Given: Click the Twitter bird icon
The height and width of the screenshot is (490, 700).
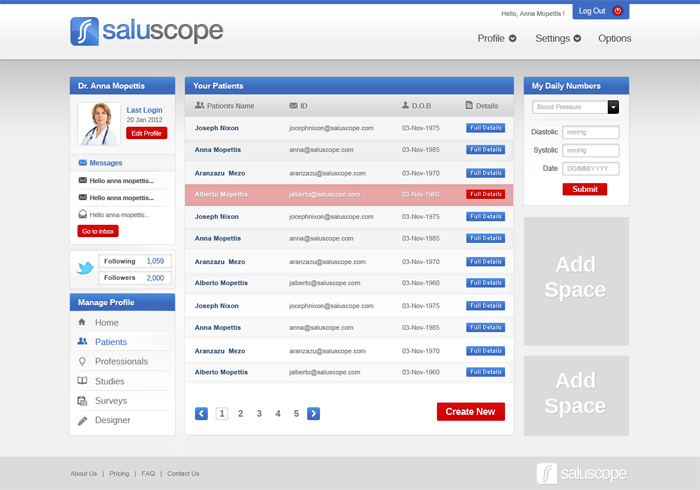Looking at the screenshot, I should (x=85, y=268).
